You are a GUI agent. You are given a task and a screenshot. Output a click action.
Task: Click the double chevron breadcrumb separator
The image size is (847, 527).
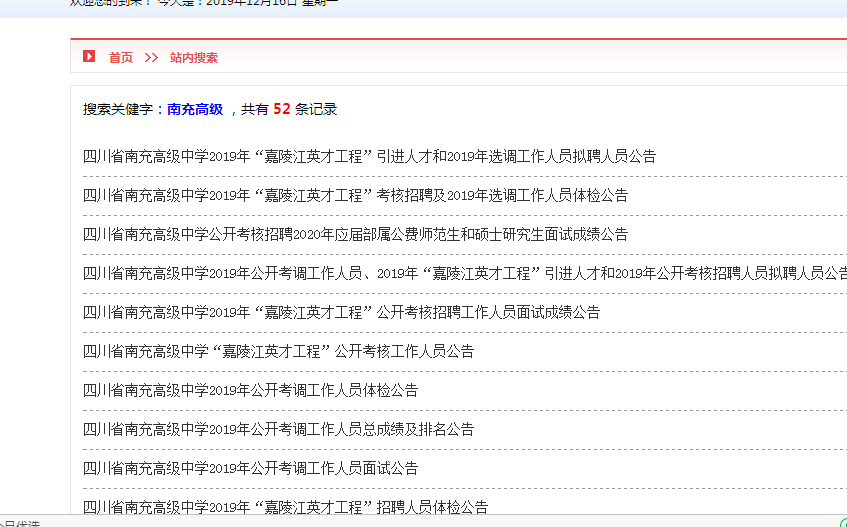coord(151,58)
